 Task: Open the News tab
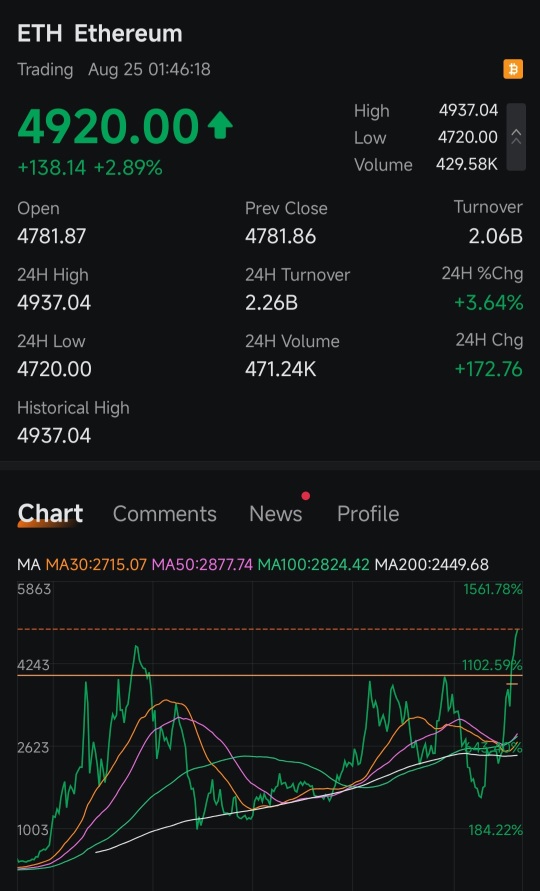pos(276,514)
